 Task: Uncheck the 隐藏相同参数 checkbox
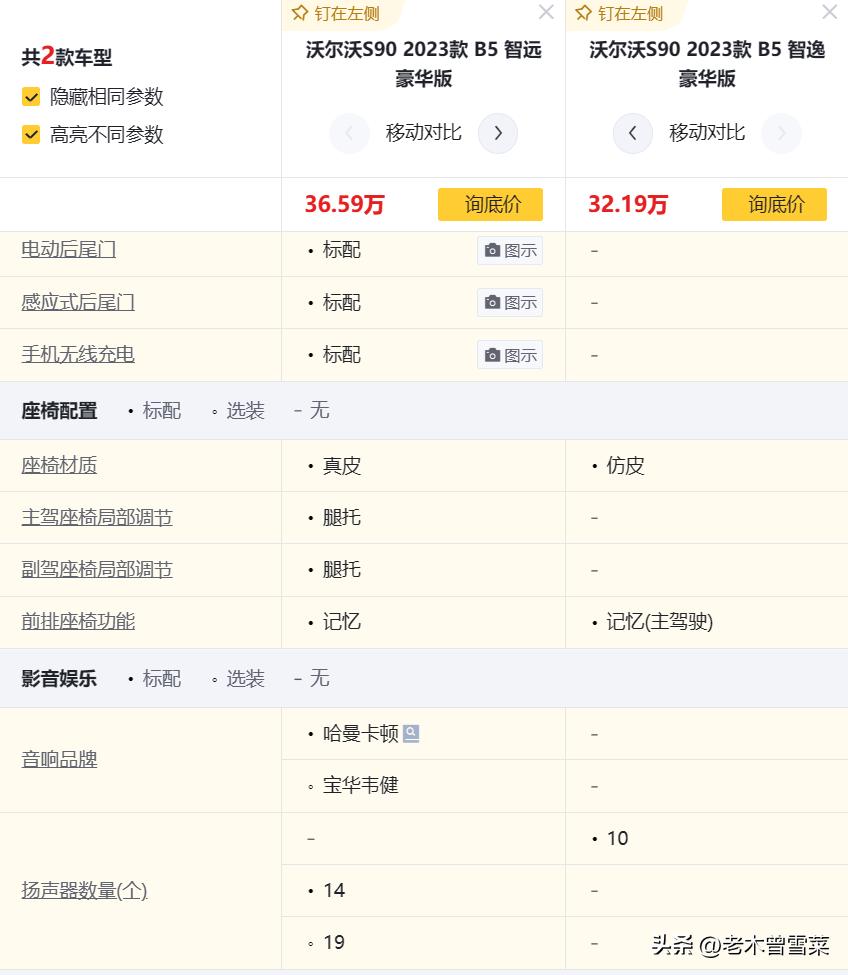[29, 97]
